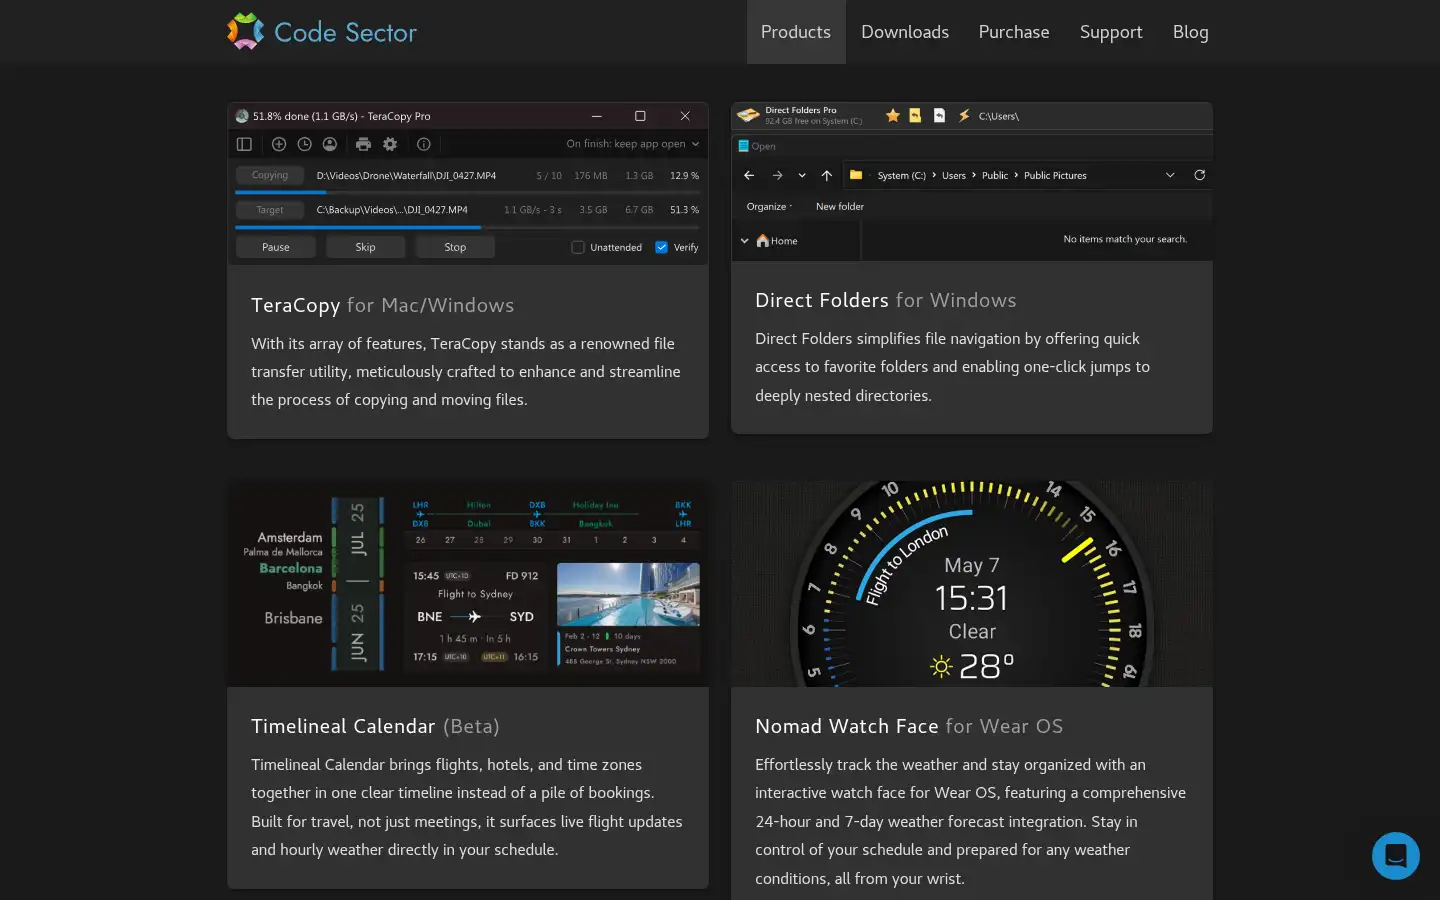
Task: Click New folder in the Open dialog
Action: tap(840, 207)
